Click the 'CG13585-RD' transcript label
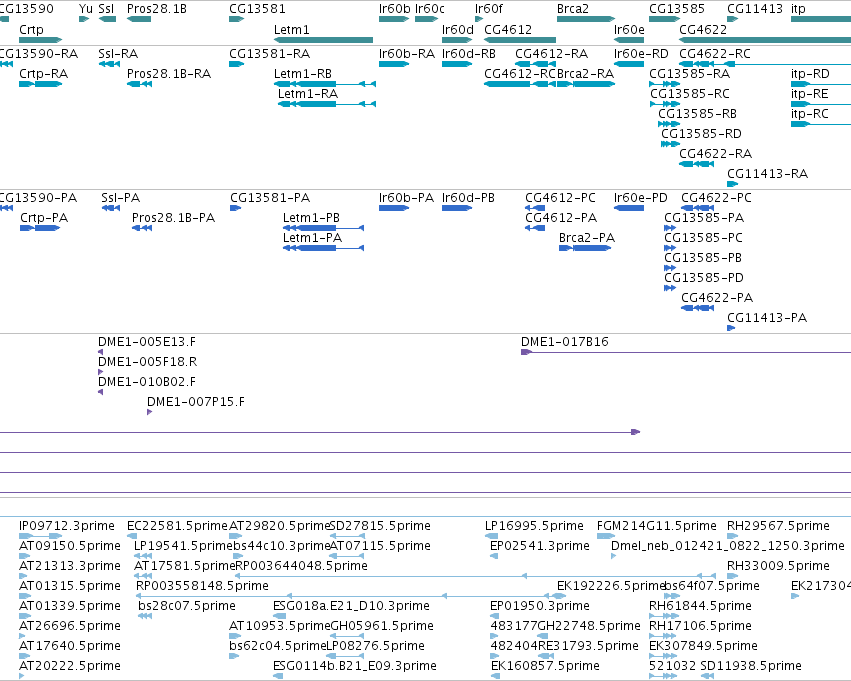Image resolution: width=851 pixels, height=681 pixels. [x=701, y=133]
